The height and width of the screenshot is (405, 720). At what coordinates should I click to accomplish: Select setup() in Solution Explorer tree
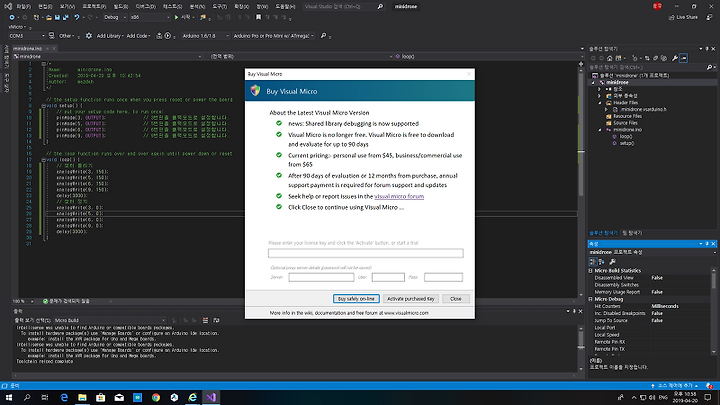tap(627, 143)
